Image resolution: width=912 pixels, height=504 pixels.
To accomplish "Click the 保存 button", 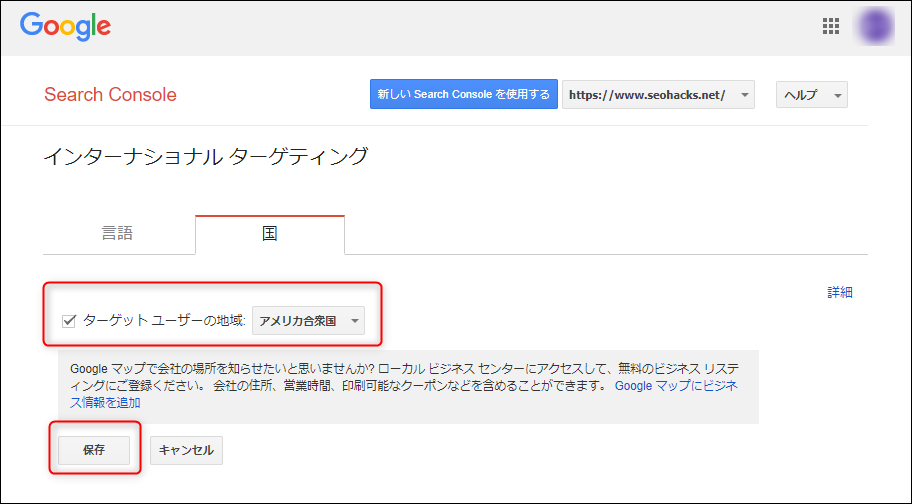I will tap(94, 450).
